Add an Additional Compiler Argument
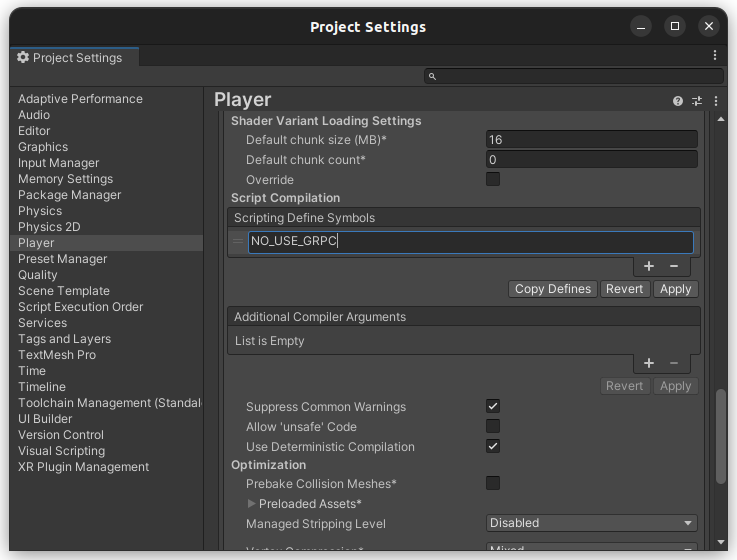The image size is (737, 560). (x=649, y=363)
